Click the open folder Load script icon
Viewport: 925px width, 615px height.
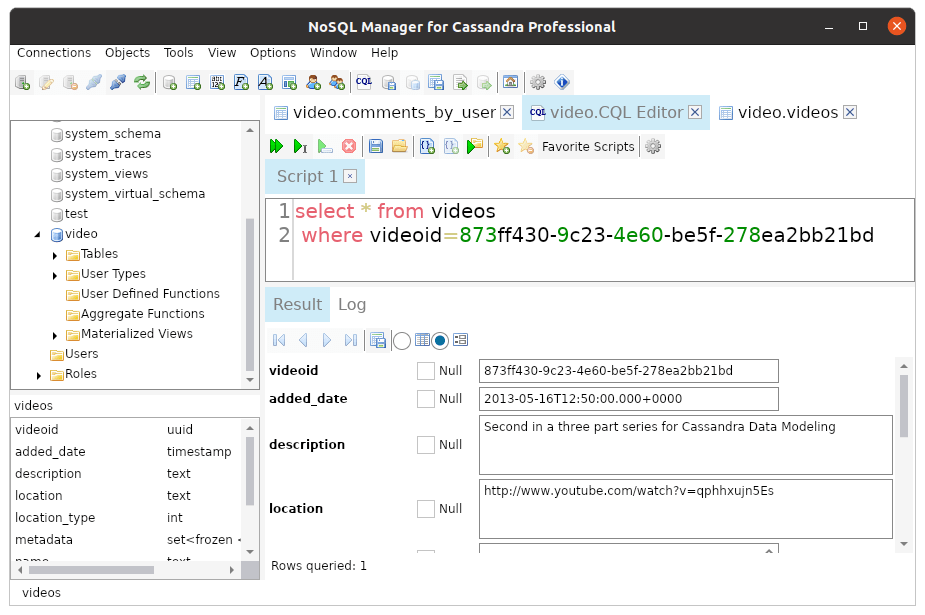point(399,147)
